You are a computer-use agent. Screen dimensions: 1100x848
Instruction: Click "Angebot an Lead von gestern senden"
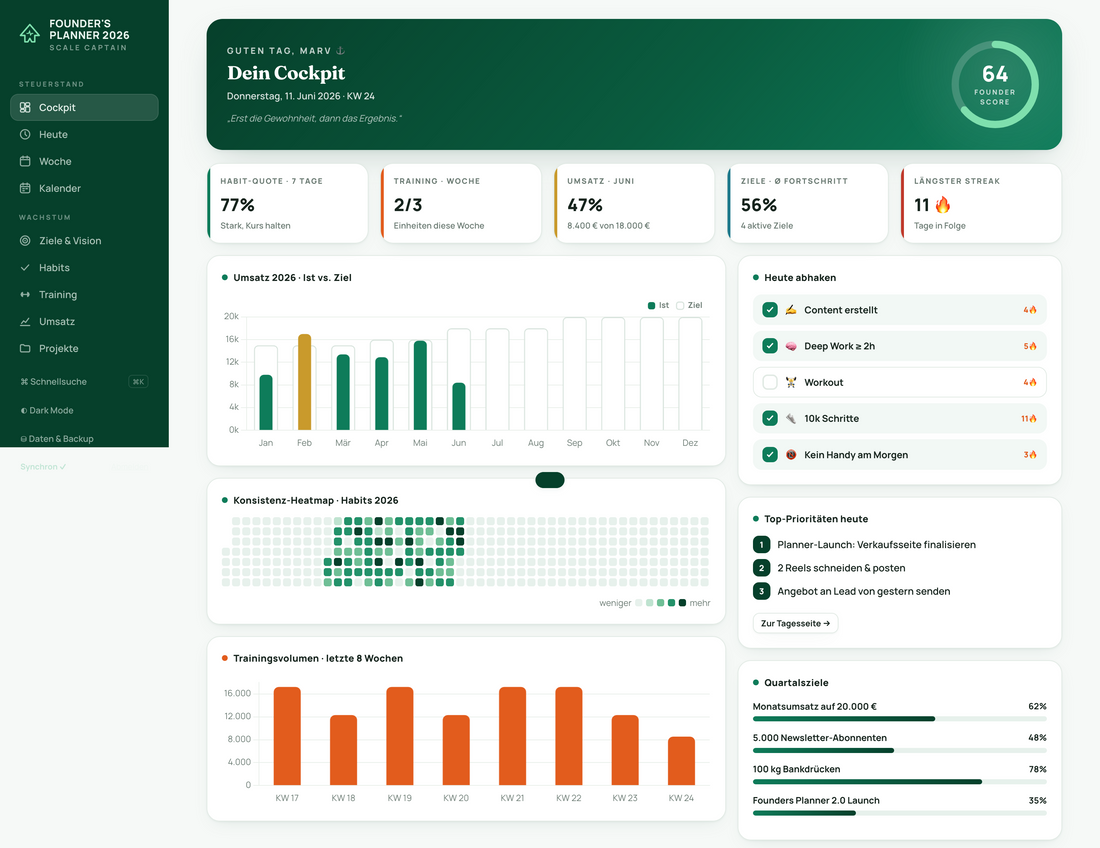pos(864,591)
